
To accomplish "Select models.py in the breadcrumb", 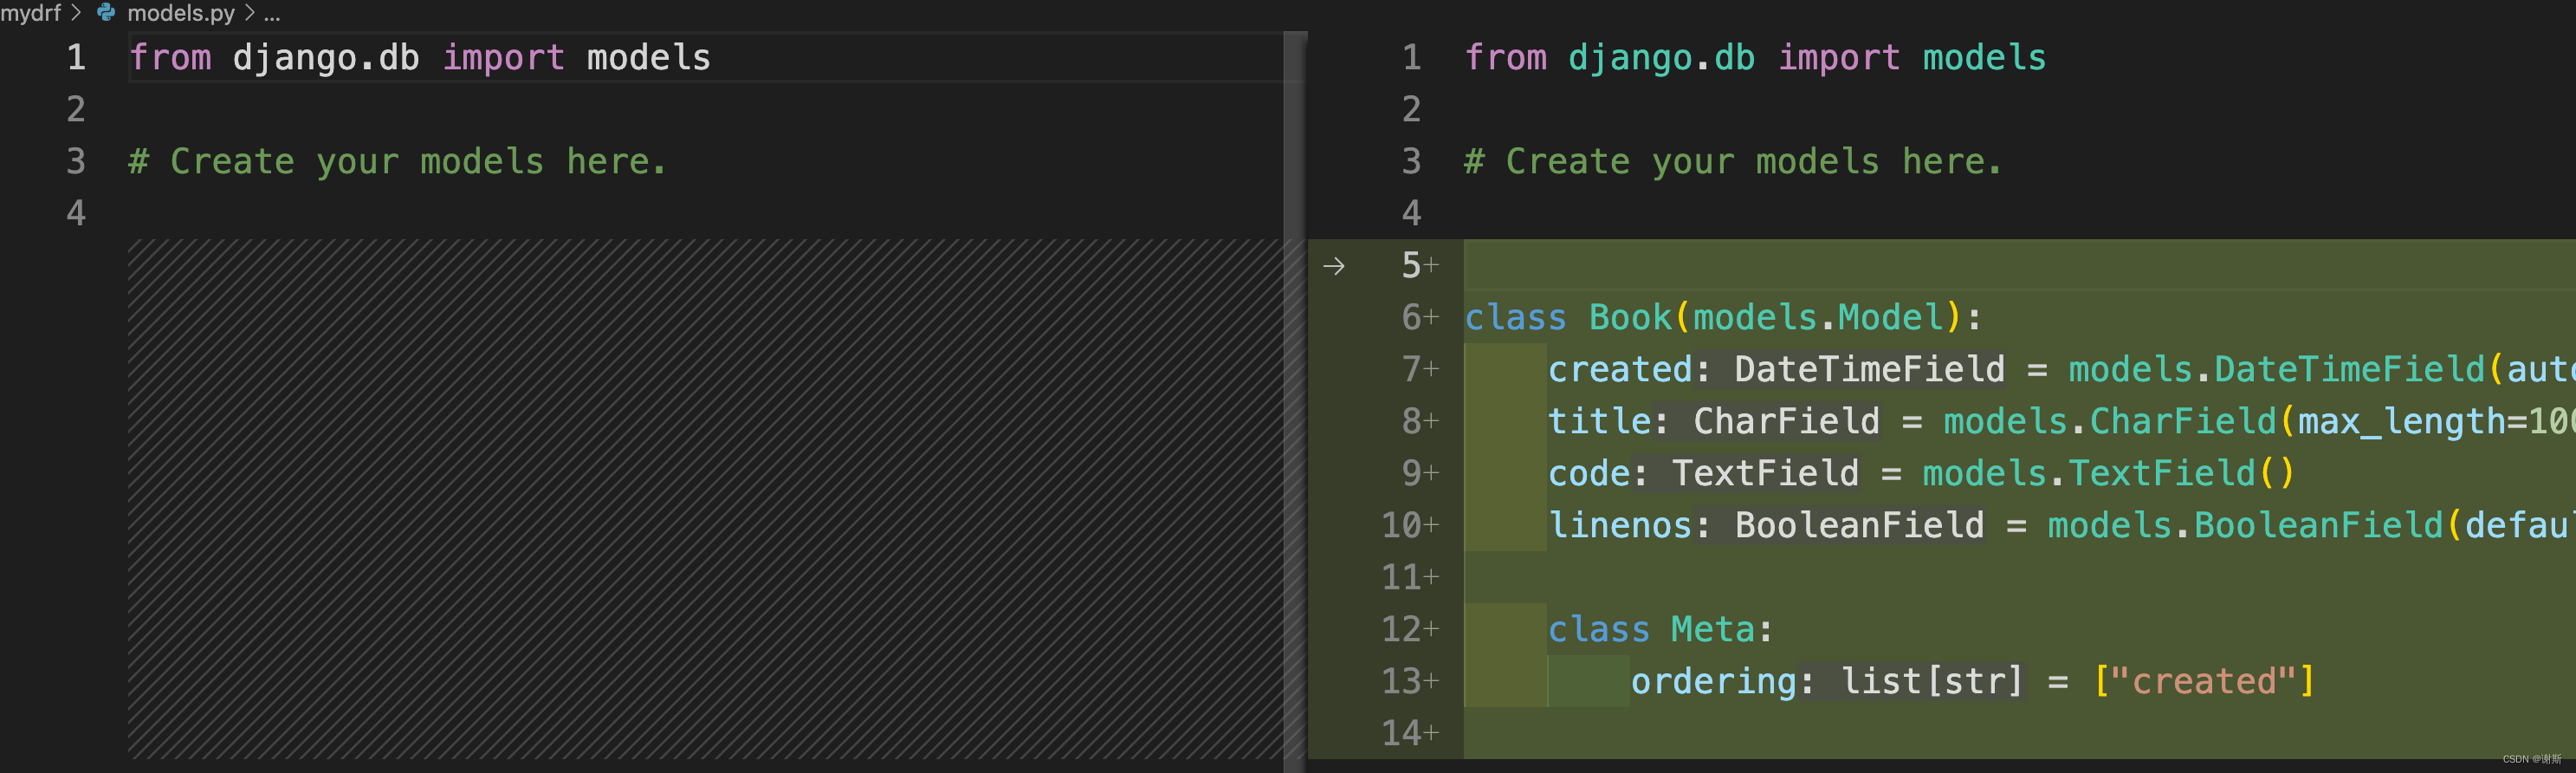I will 181,13.
